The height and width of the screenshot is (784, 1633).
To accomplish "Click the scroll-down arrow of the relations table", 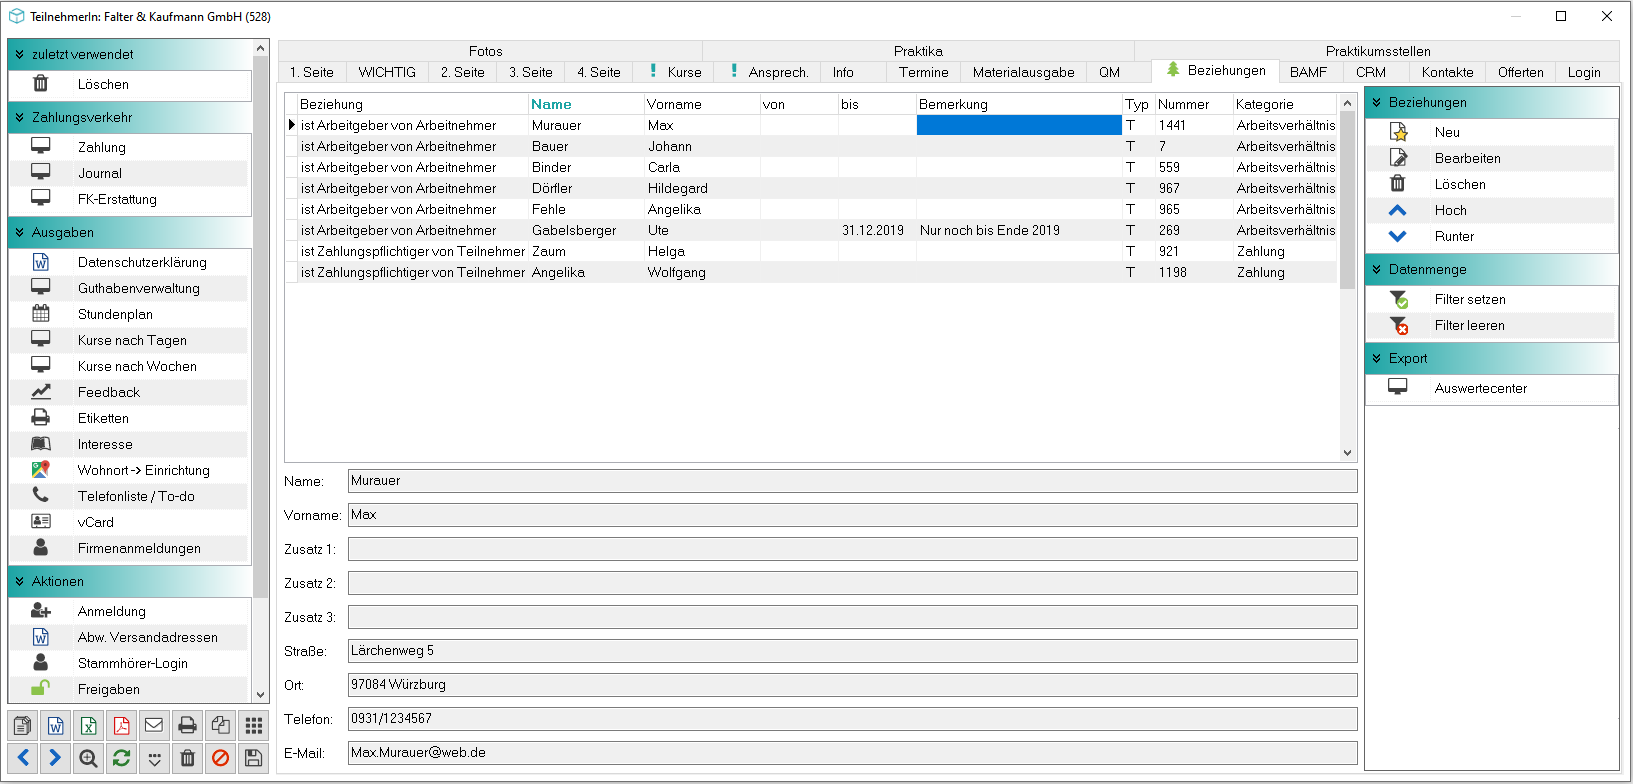I will (1347, 453).
